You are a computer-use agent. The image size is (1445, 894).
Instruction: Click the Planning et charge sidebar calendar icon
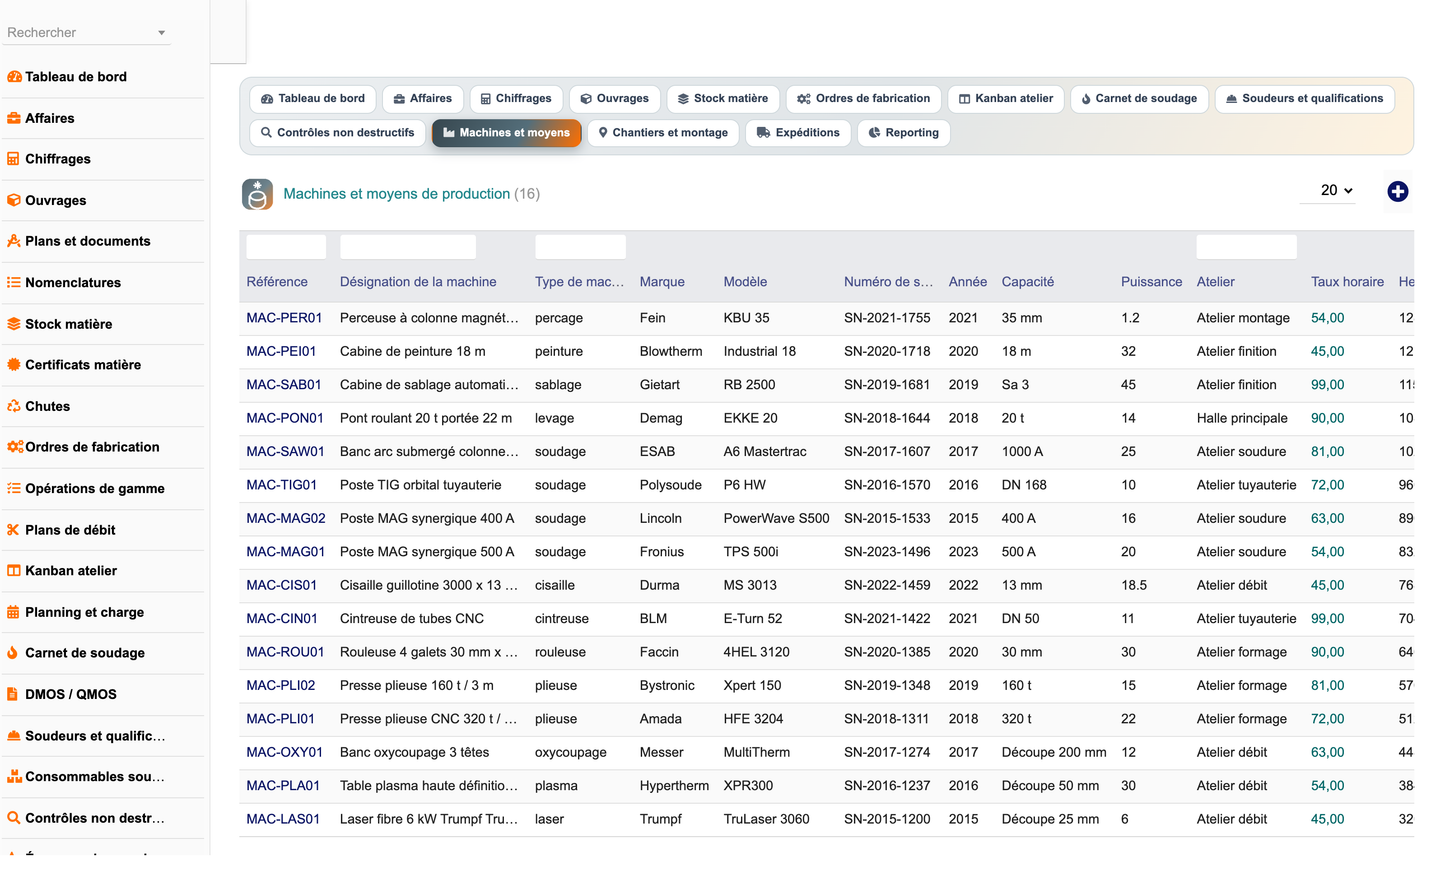click(x=14, y=612)
